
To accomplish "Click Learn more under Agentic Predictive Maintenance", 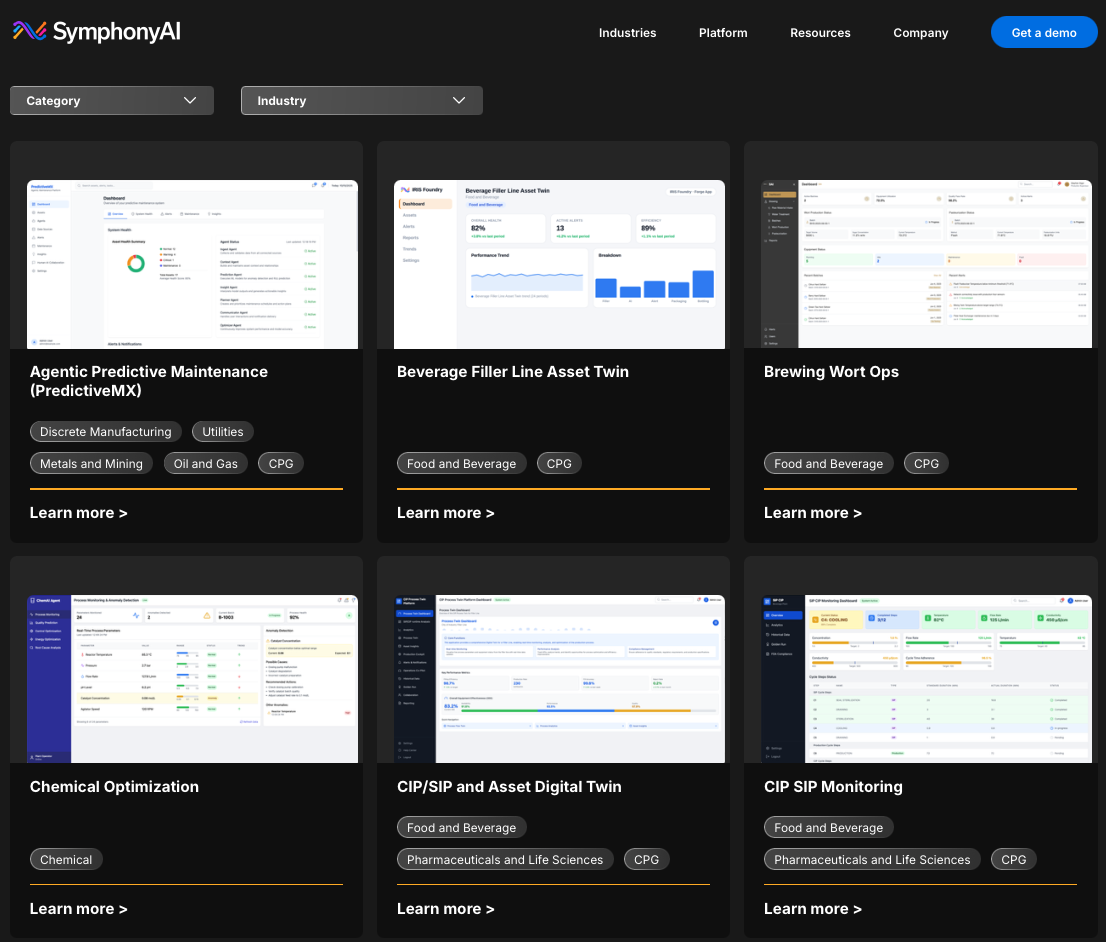I will [x=78, y=513].
